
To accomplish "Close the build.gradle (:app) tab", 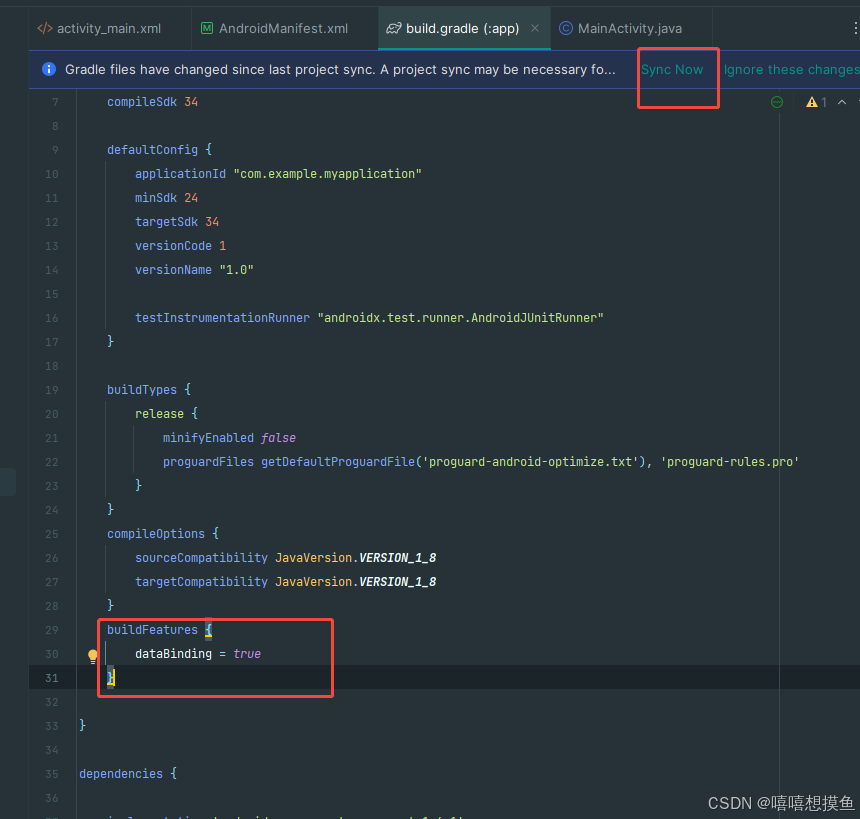I will tap(536, 28).
